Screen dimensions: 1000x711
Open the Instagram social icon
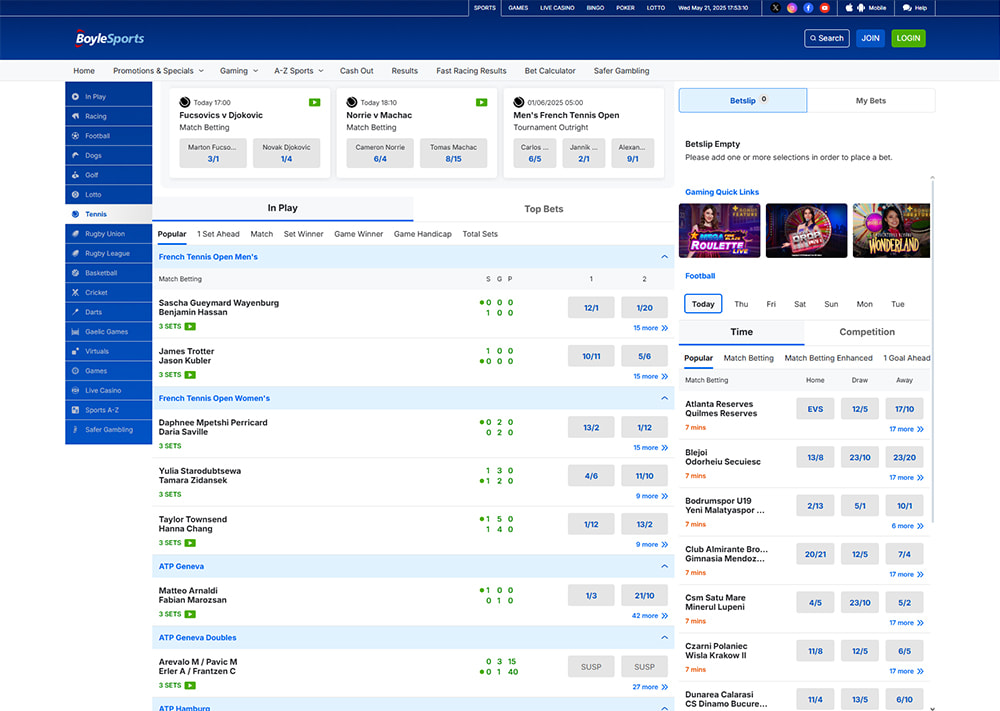click(791, 8)
